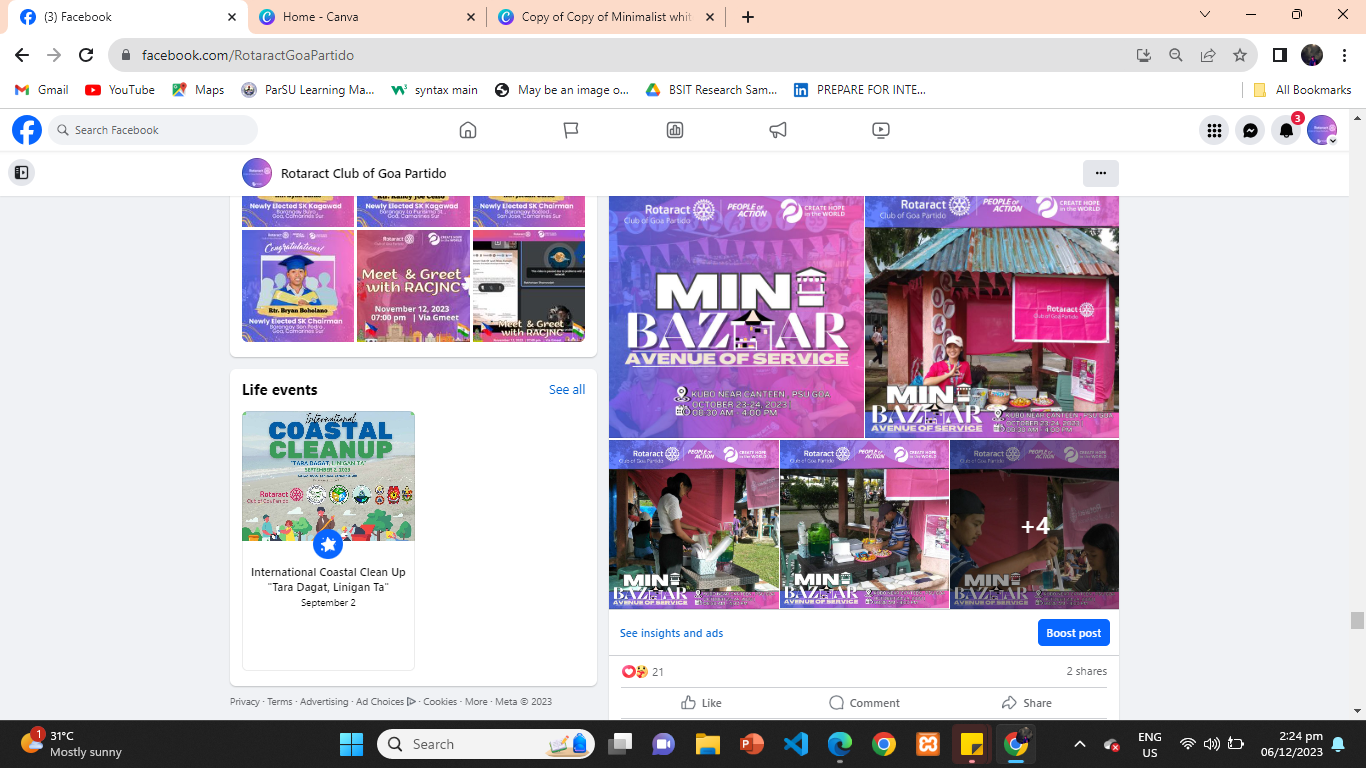
Task: Click the Facebook logo icon
Action: click(27, 130)
